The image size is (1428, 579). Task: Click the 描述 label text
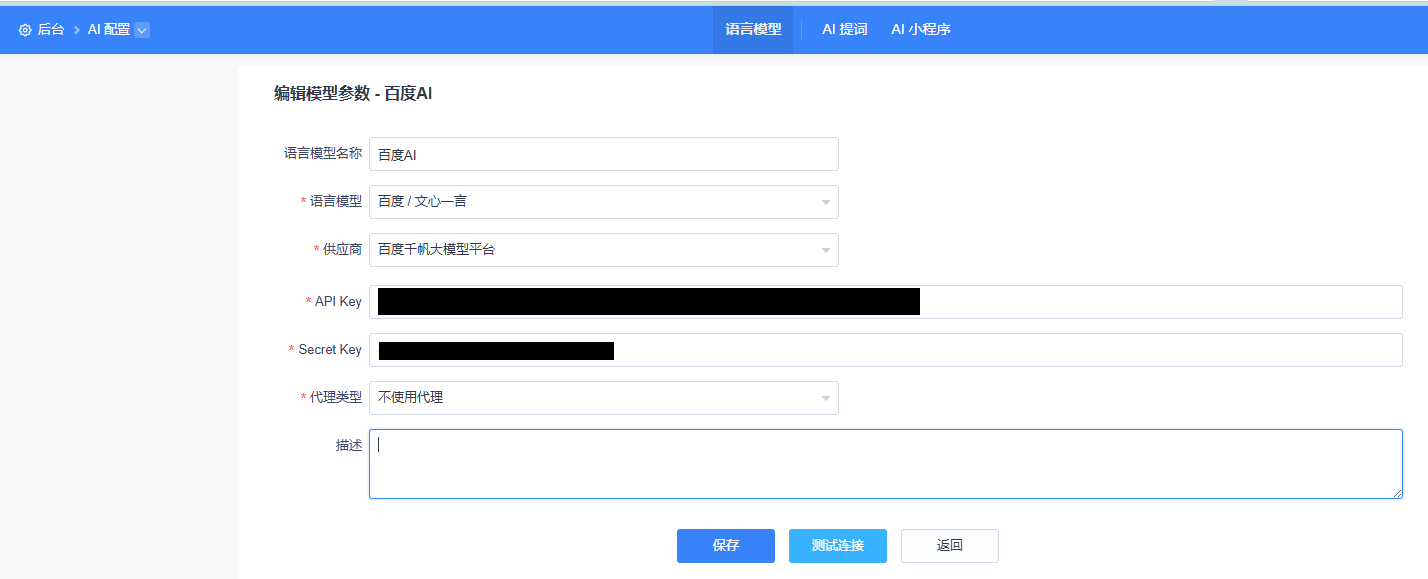point(349,446)
